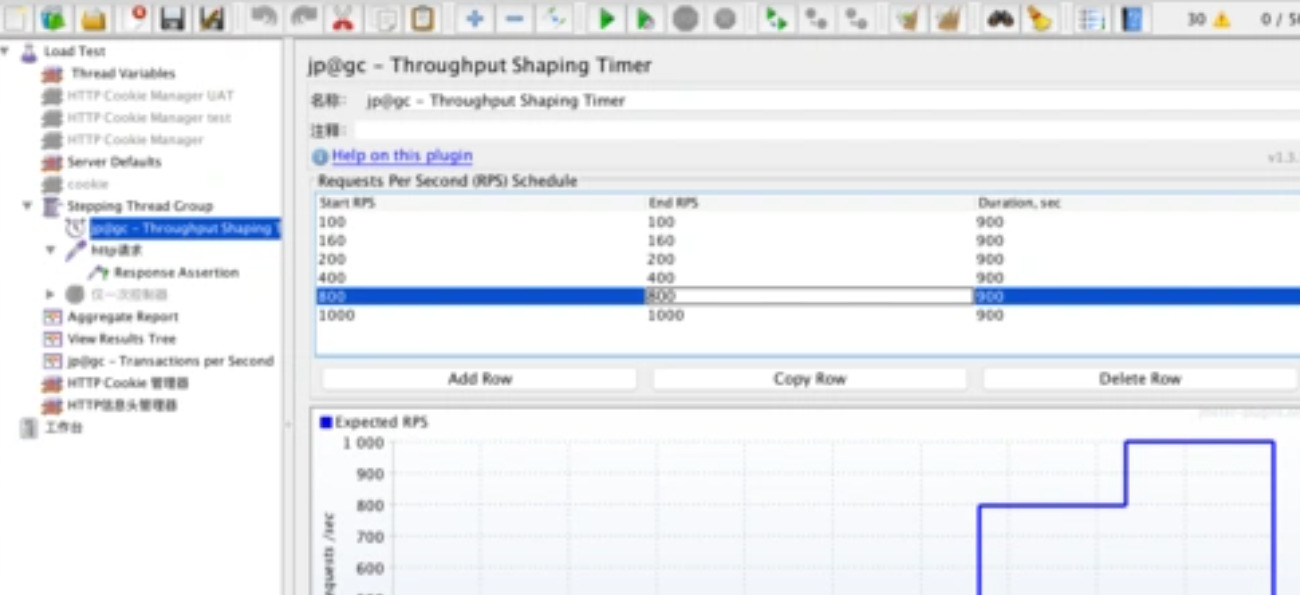Click the Clear results broom icon
This screenshot has height=595, width=1300.
pyautogui.click(x=908, y=17)
